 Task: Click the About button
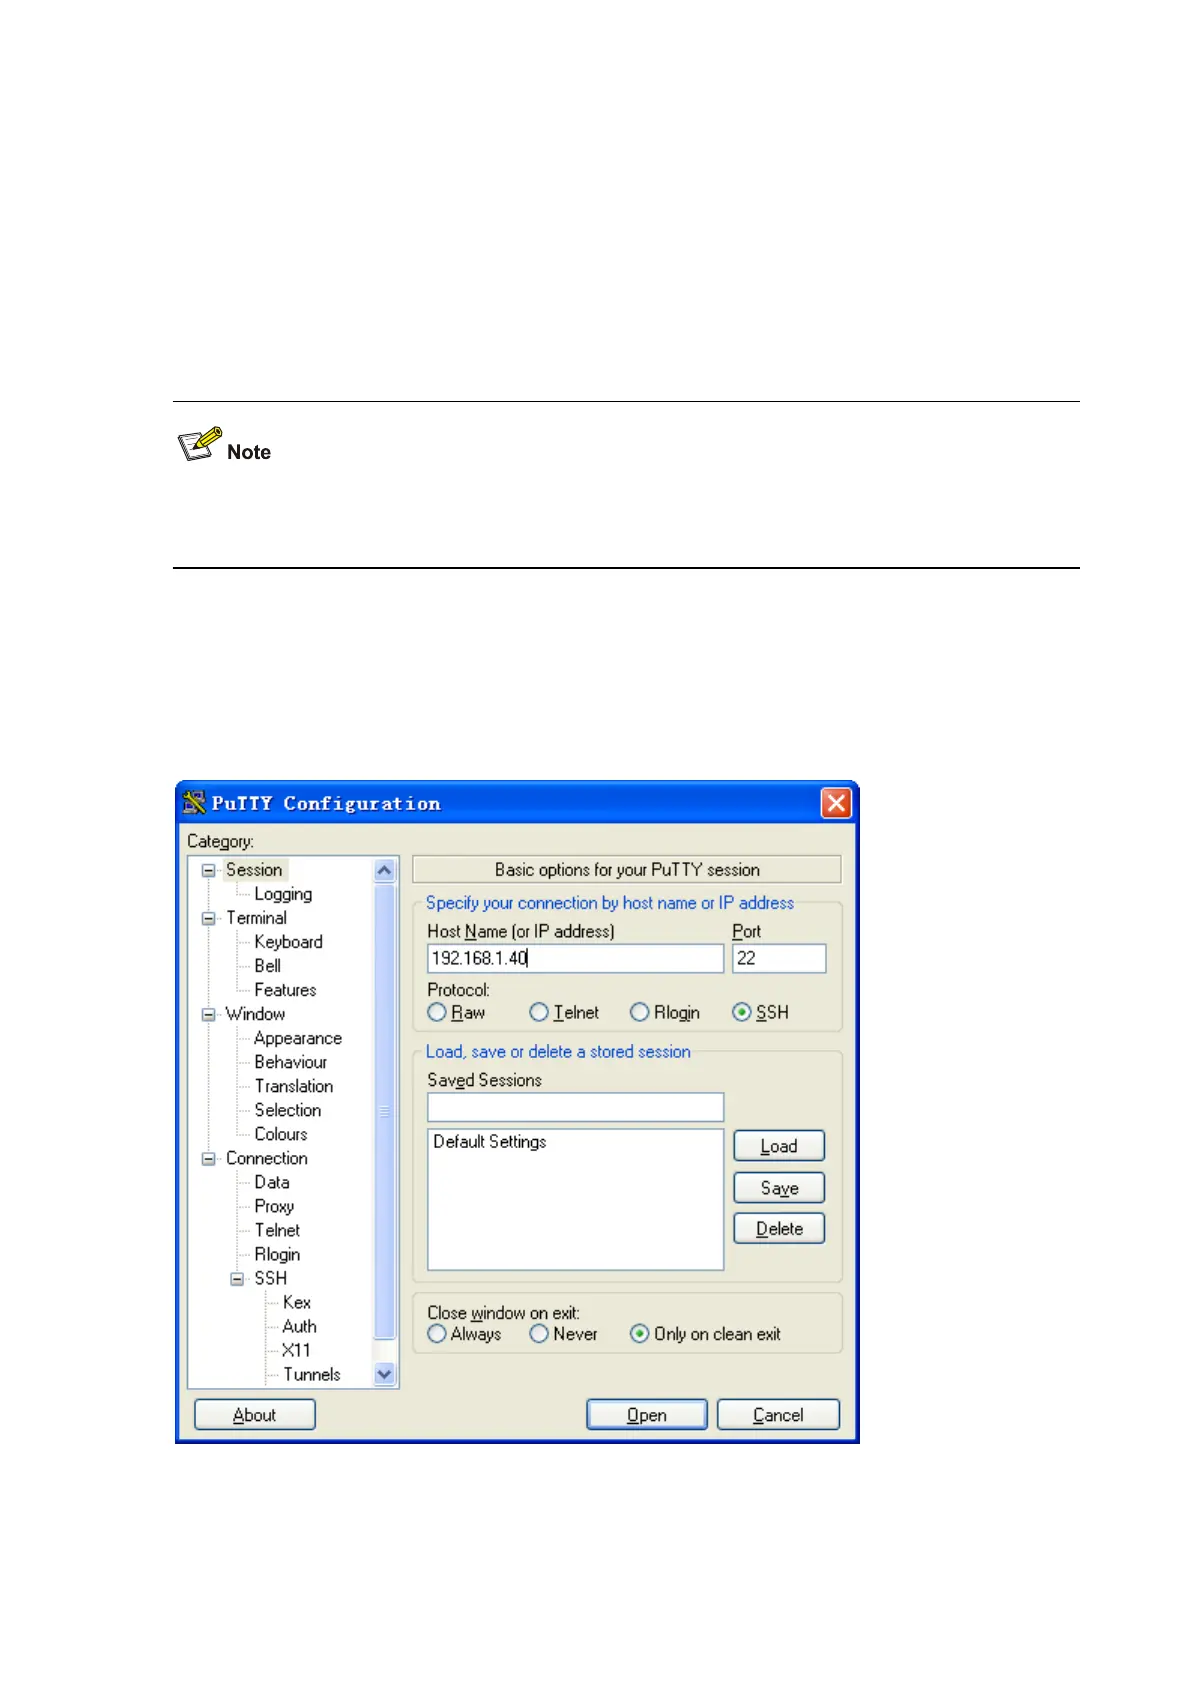[x=255, y=1415]
